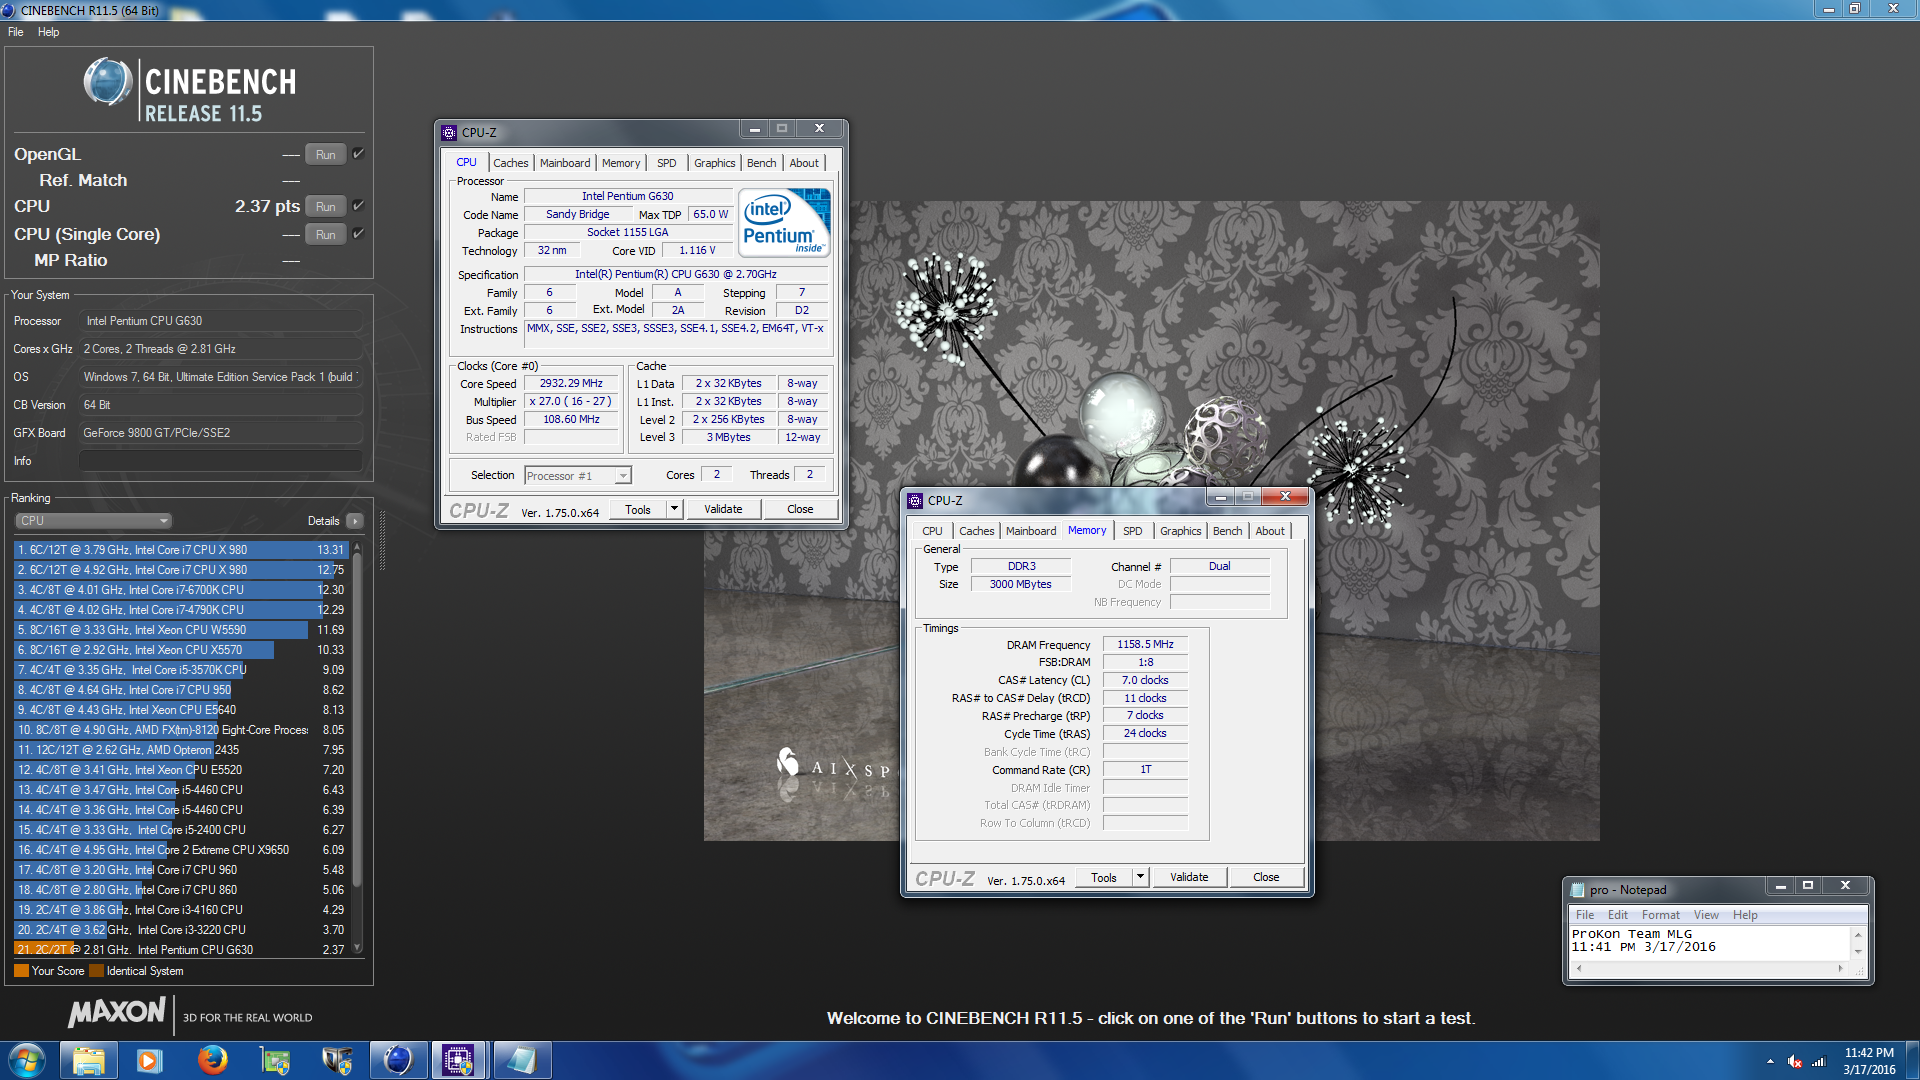Select the AMD FX-8120 ranking row
The height and width of the screenshot is (1080, 1920).
[181, 730]
